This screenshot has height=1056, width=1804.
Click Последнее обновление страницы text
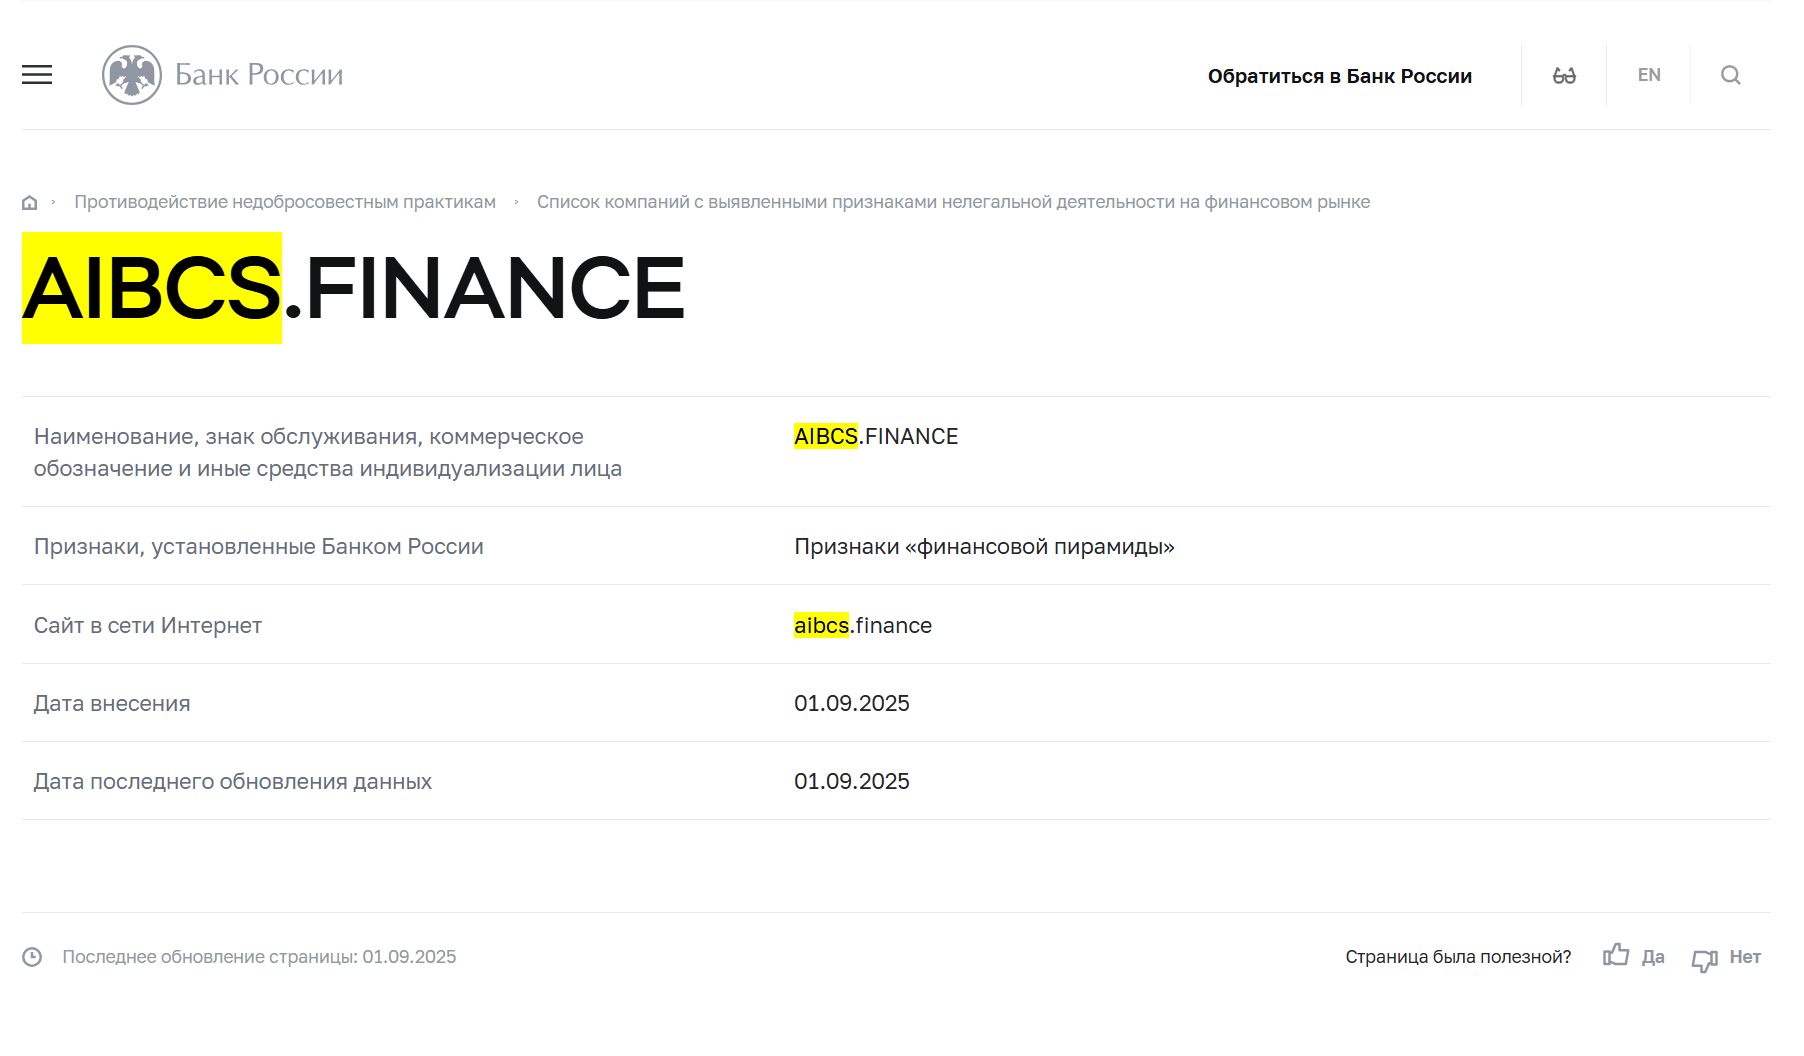[259, 957]
